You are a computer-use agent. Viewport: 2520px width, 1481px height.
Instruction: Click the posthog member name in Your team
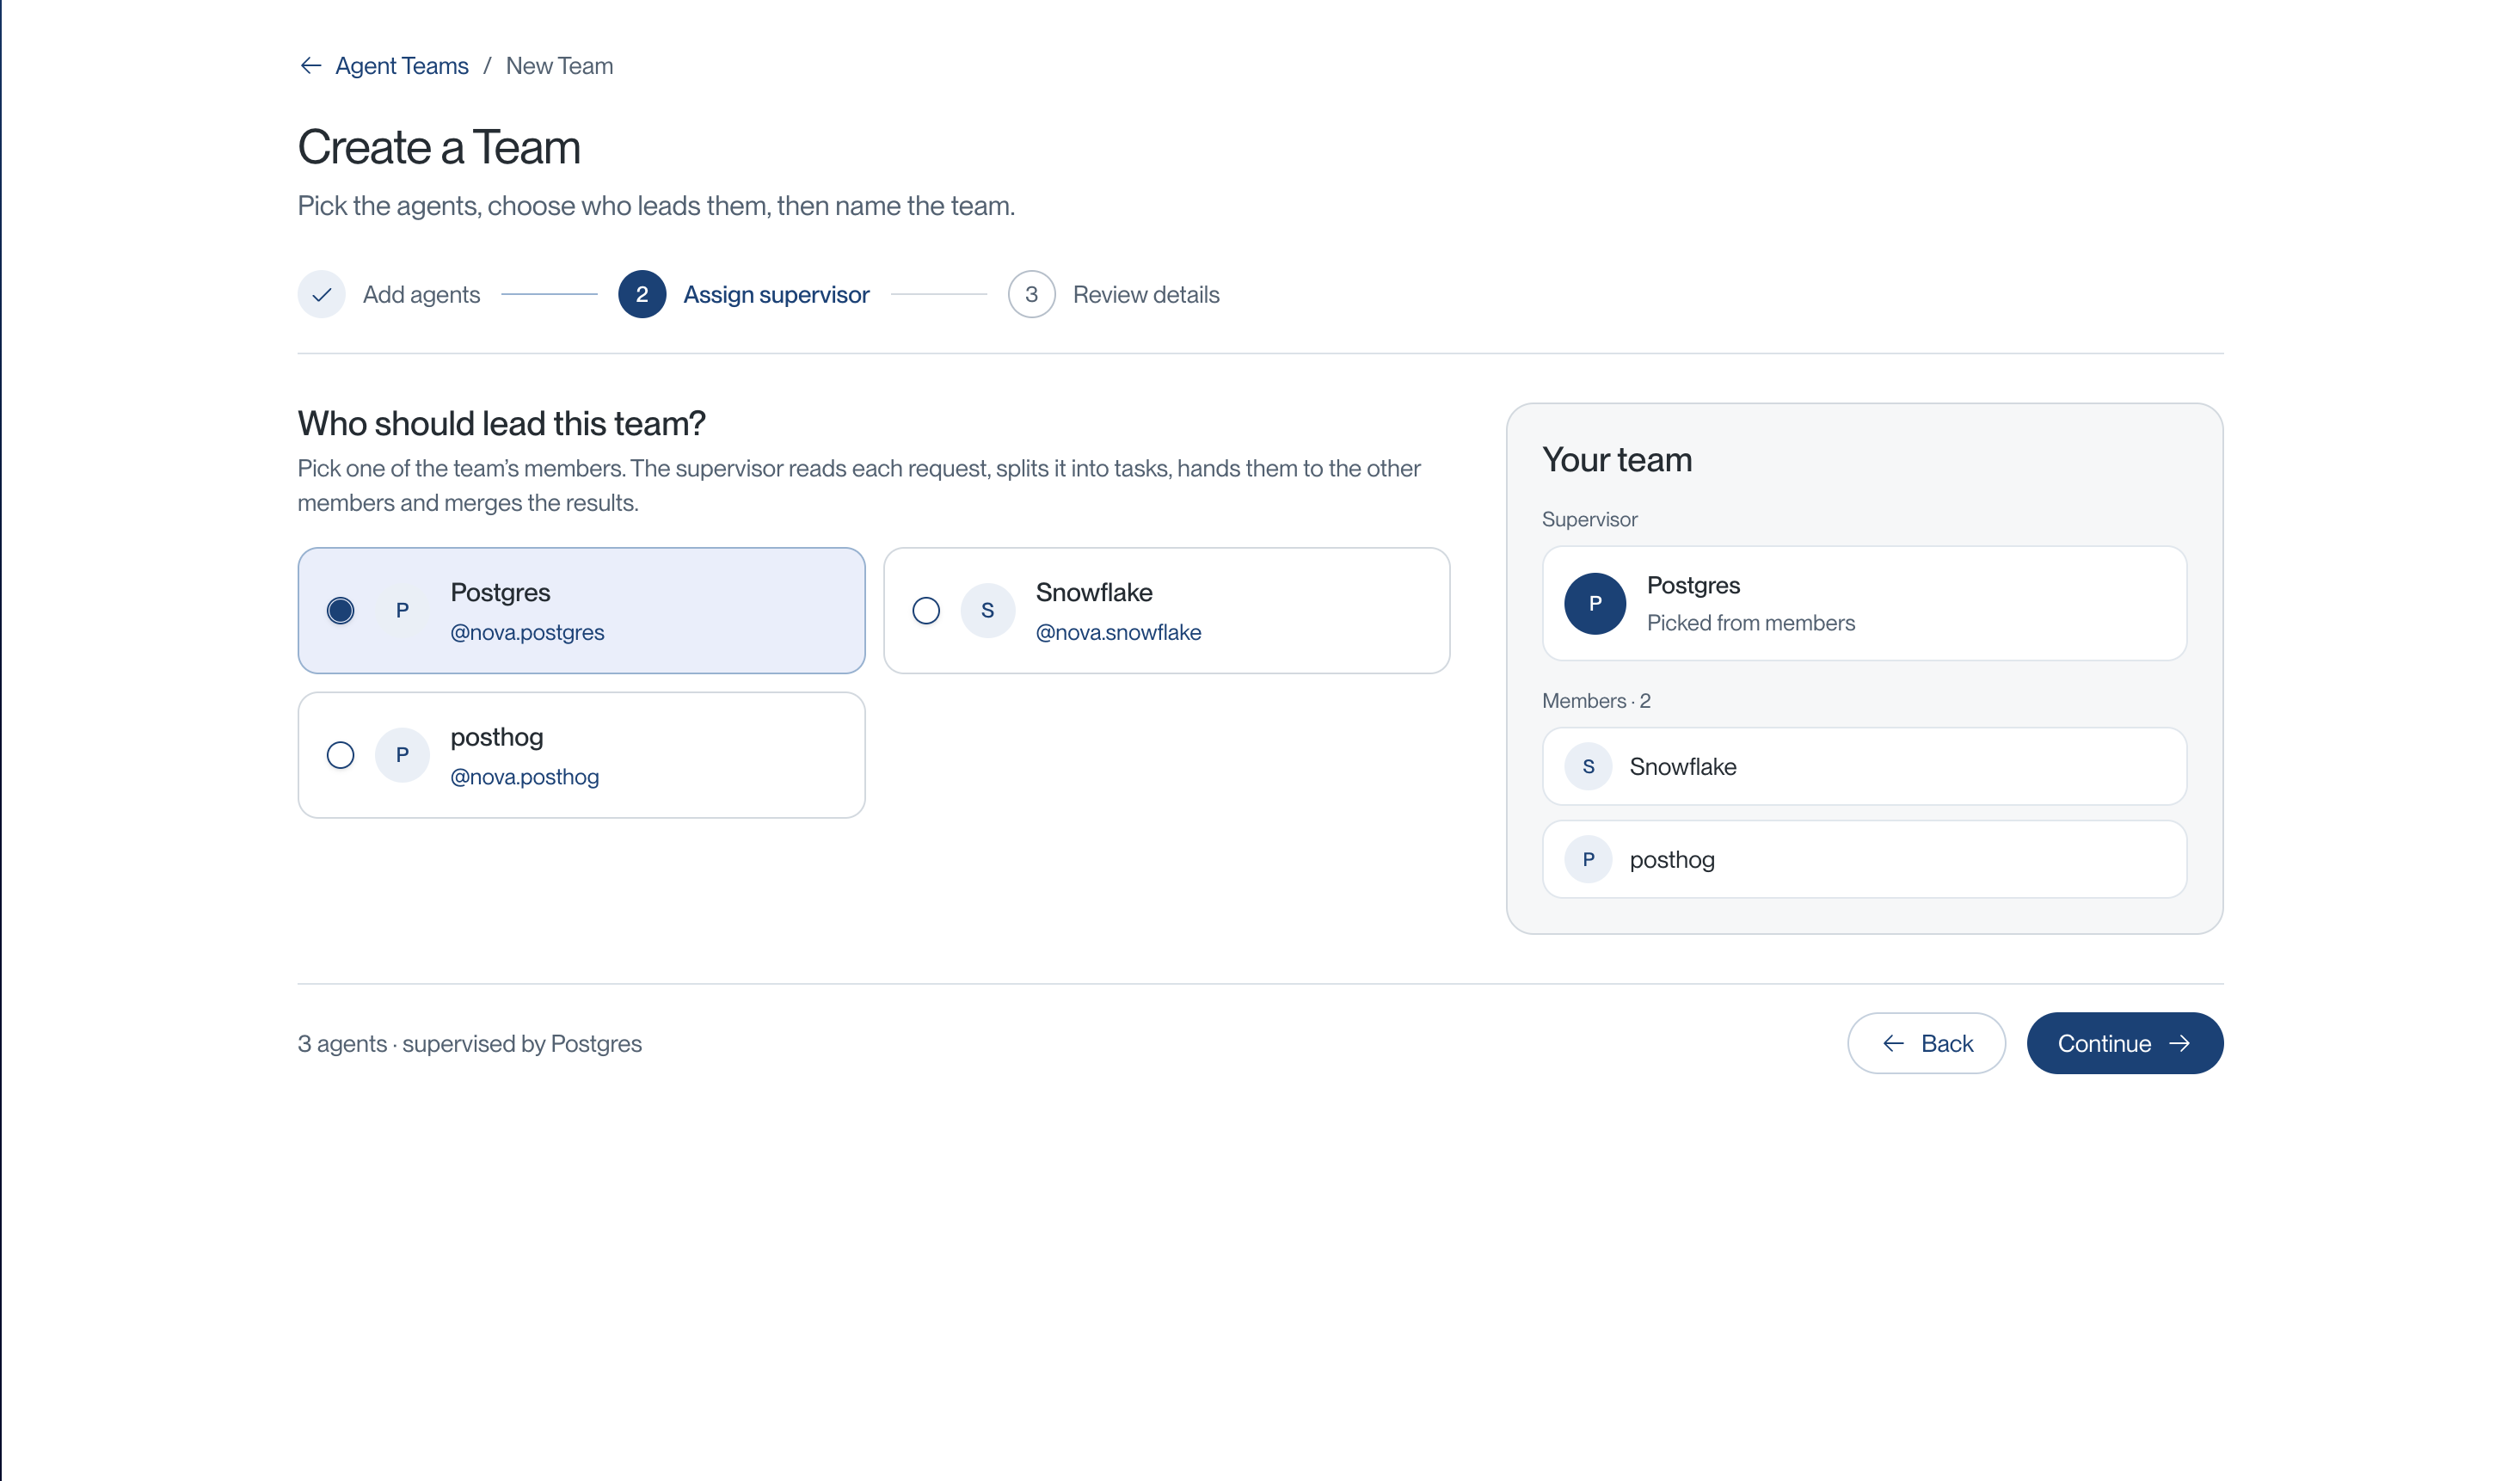click(x=1672, y=860)
